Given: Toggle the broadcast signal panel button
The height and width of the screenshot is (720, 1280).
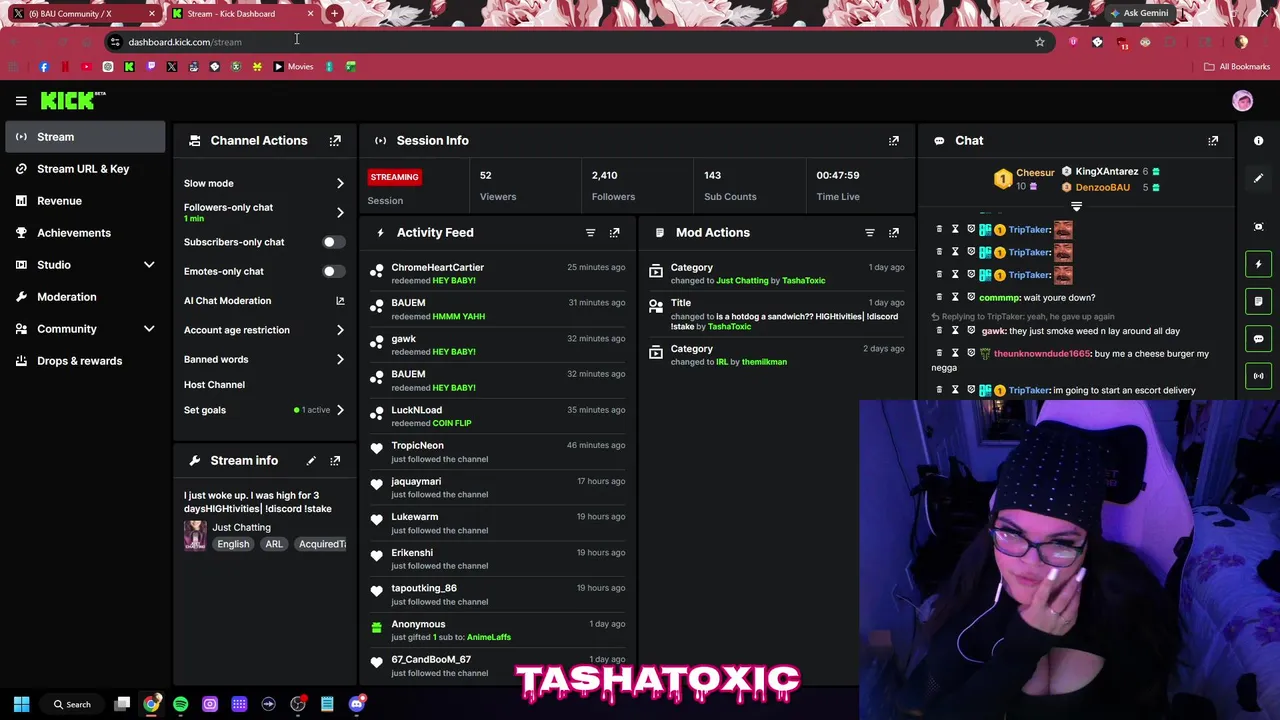Looking at the screenshot, I should (x=1258, y=376).
